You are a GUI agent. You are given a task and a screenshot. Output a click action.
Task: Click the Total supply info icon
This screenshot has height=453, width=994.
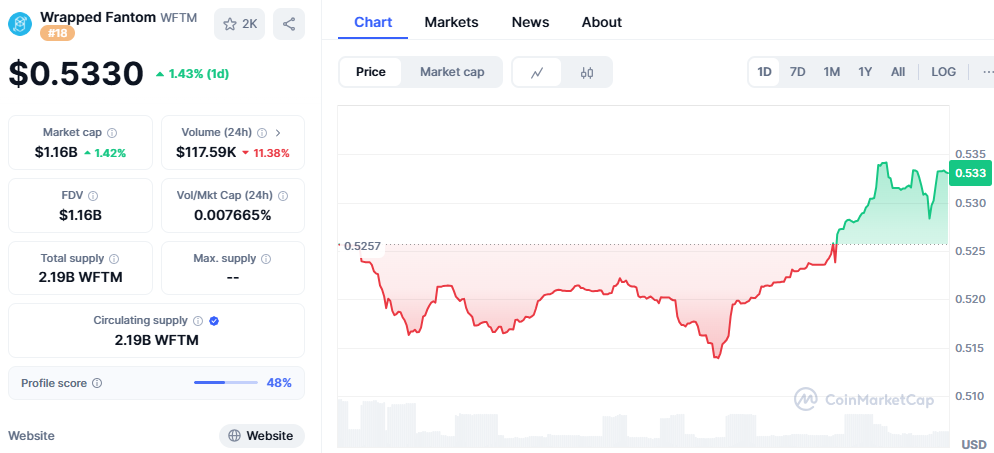pos(114,259)
